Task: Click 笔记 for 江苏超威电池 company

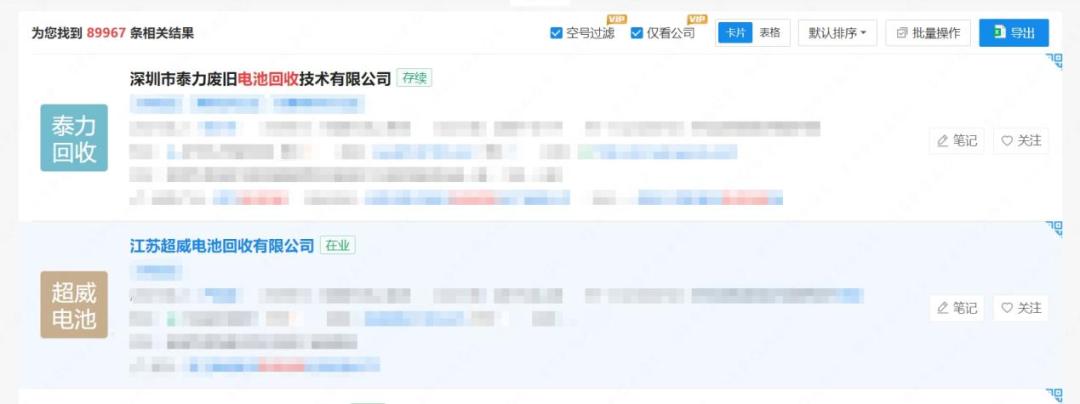Action: click(957, 308)
